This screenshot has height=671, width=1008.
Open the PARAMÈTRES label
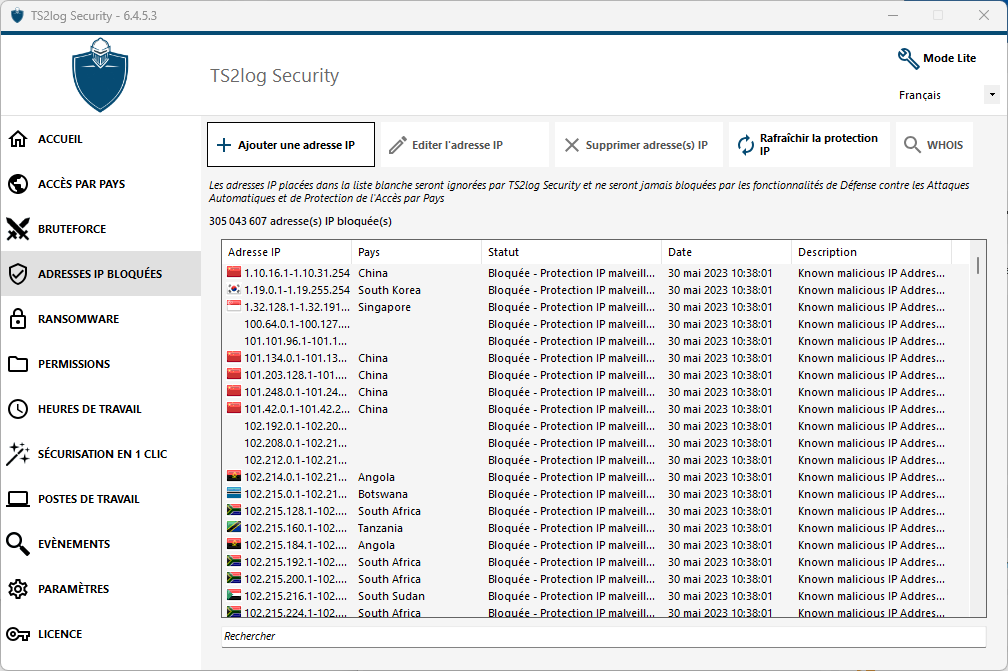pyautogui.click(x=73, y=589)
